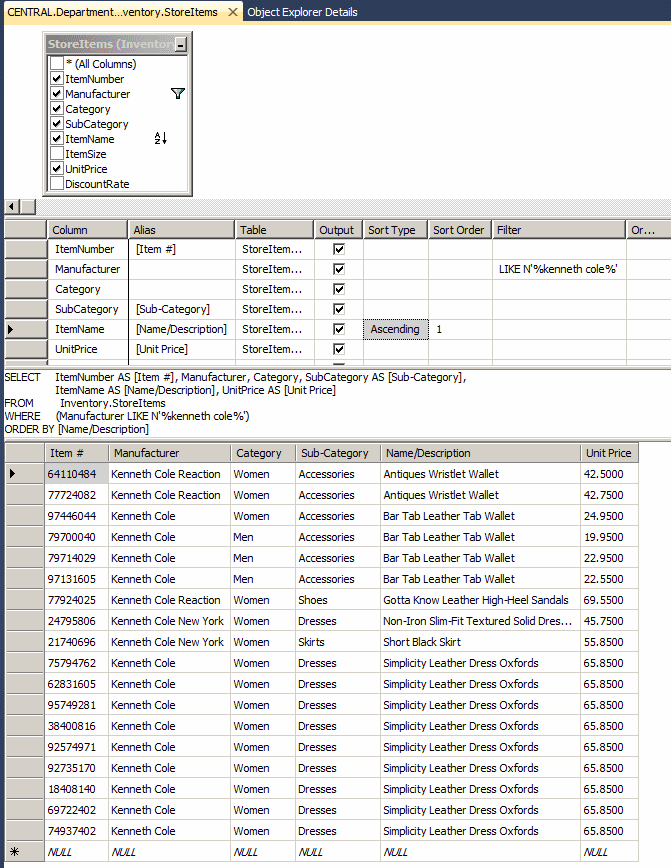Click the current-row arrow marker for item 64110484

[12, 473]
